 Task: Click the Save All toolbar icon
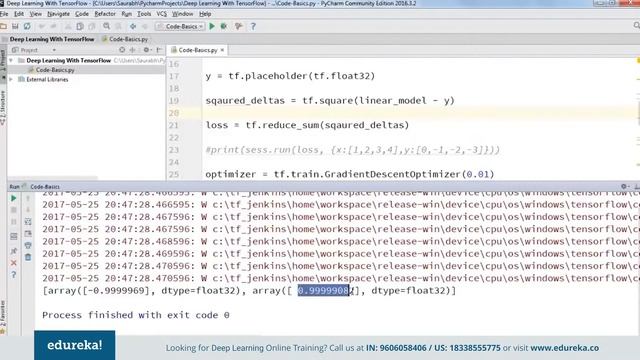(15, 27)
